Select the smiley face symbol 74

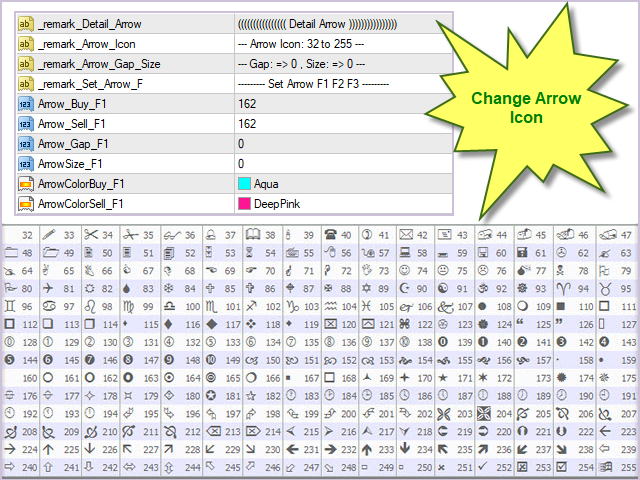[x=407, y=270]
